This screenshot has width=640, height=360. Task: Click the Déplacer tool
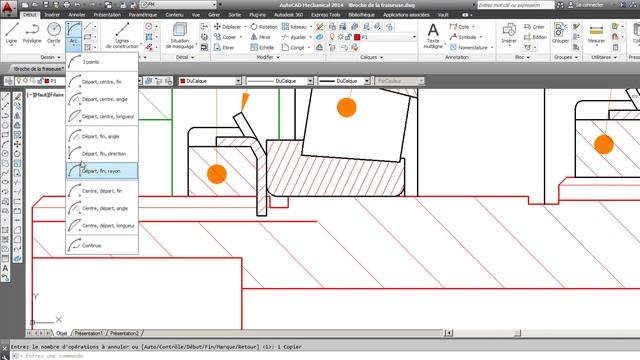(x=228, y=27)
